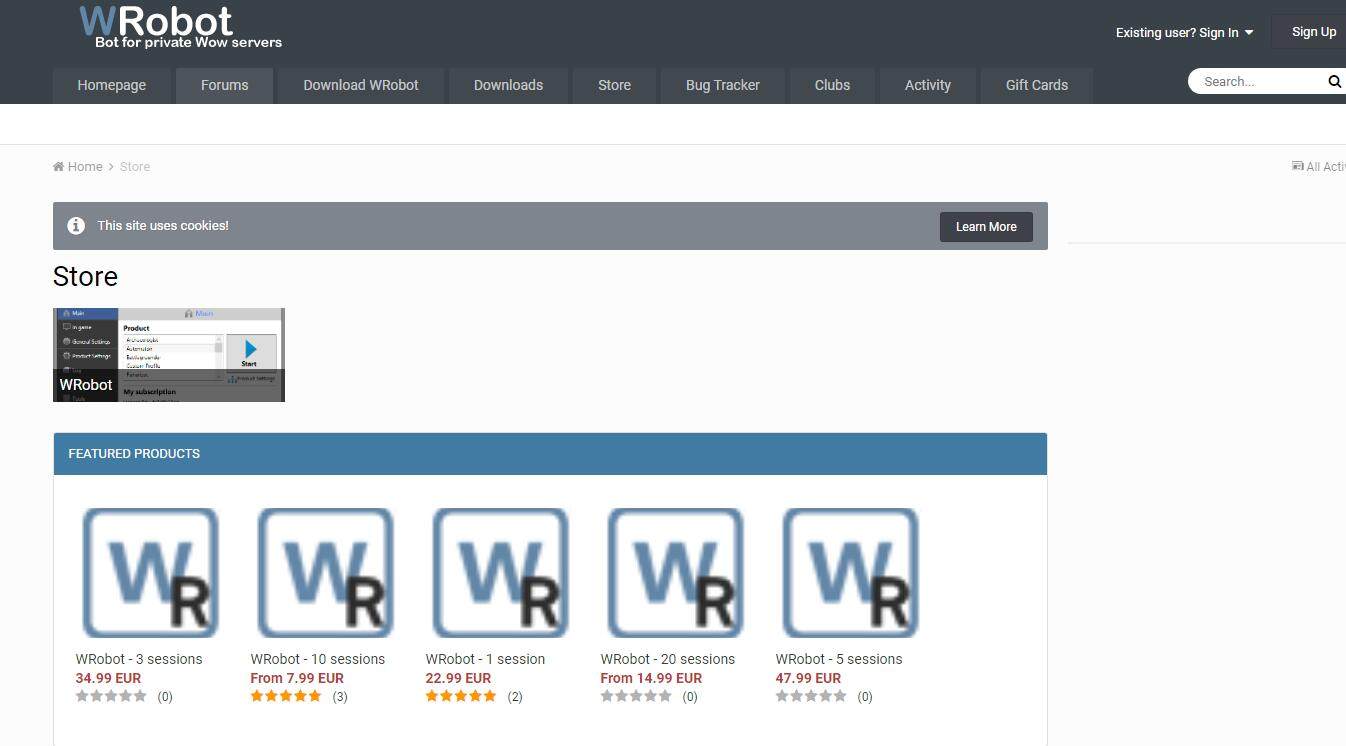Open the WRobot - 3 sessions title link
1346x746 pixels.
pyautogui.click(x=139, y=659)
